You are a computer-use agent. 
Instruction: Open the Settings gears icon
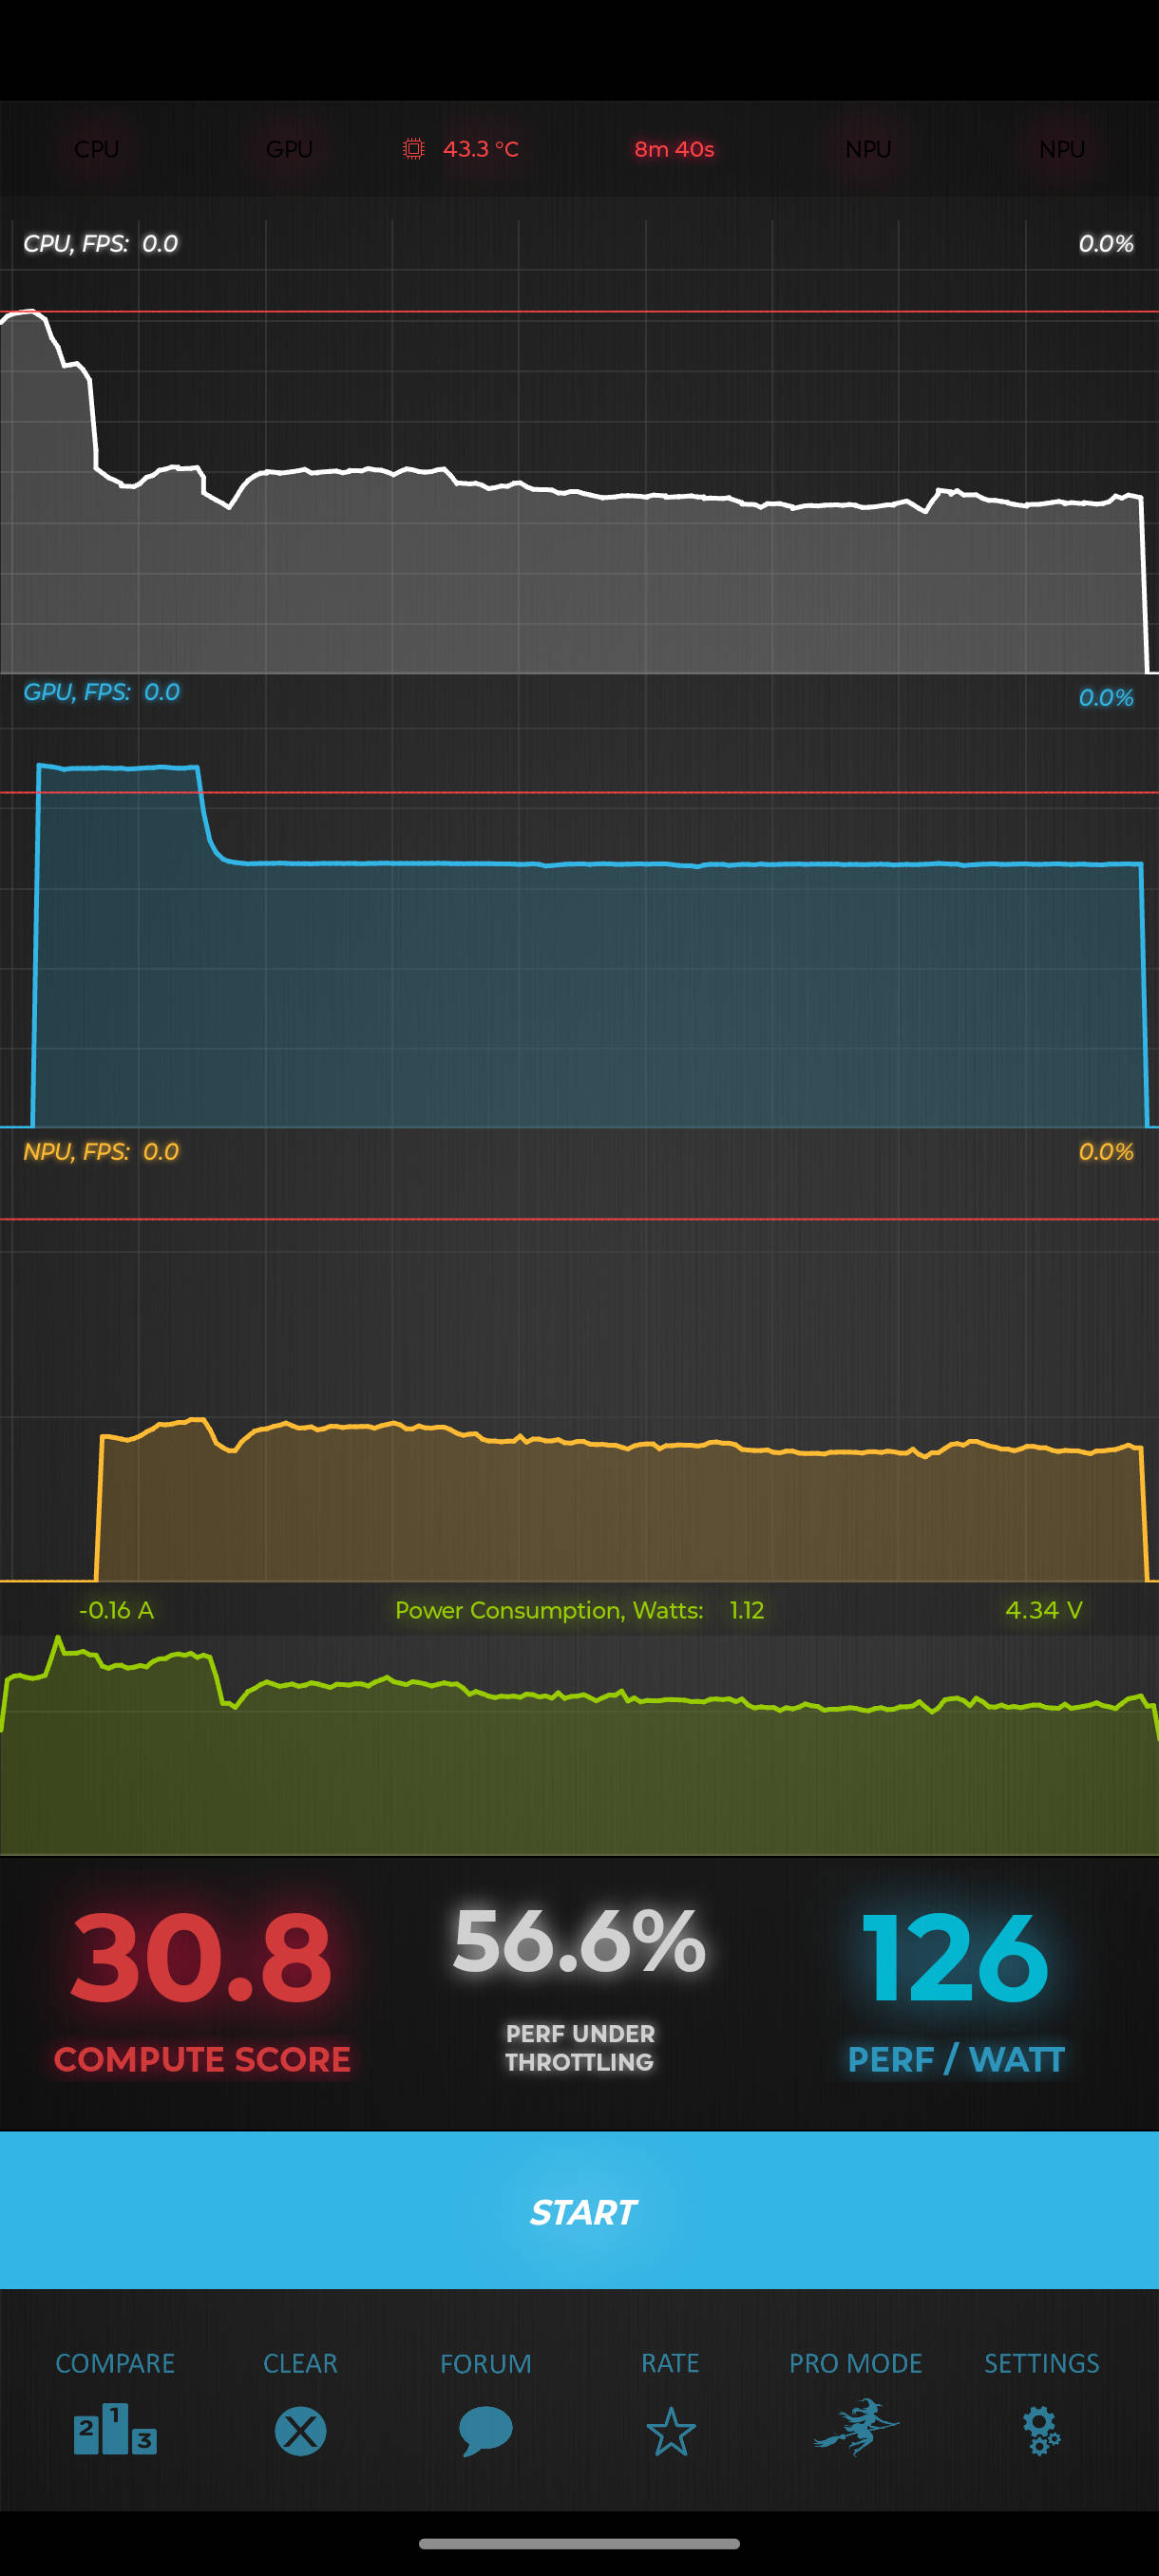click(1041, 2431)
